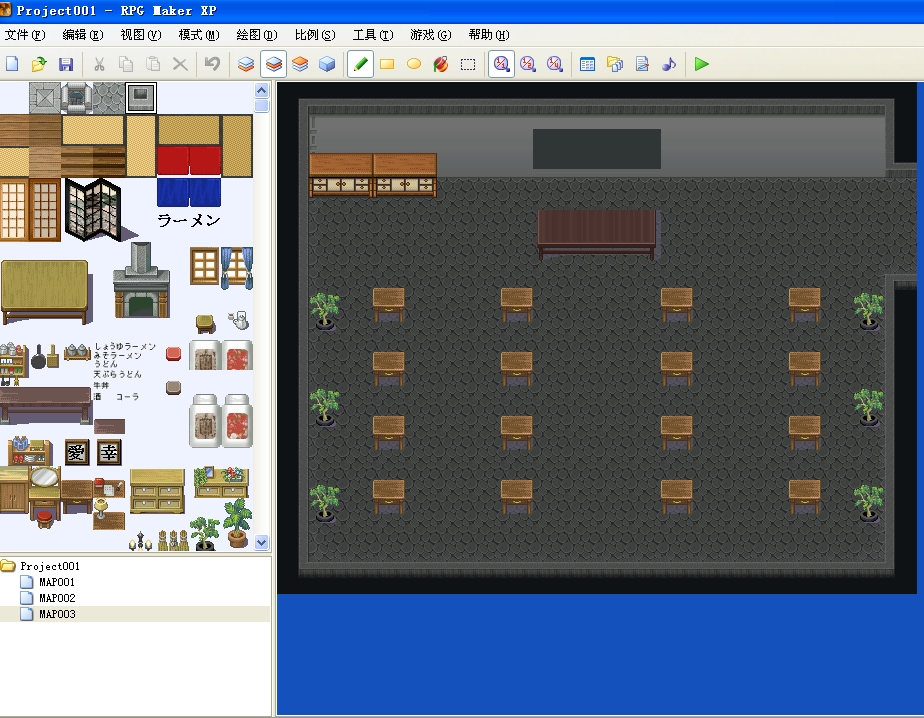Select MAP003 in the map tree
Image resolution: width=924 pixels, height=718 pixels.
click(x=57, y=614)
